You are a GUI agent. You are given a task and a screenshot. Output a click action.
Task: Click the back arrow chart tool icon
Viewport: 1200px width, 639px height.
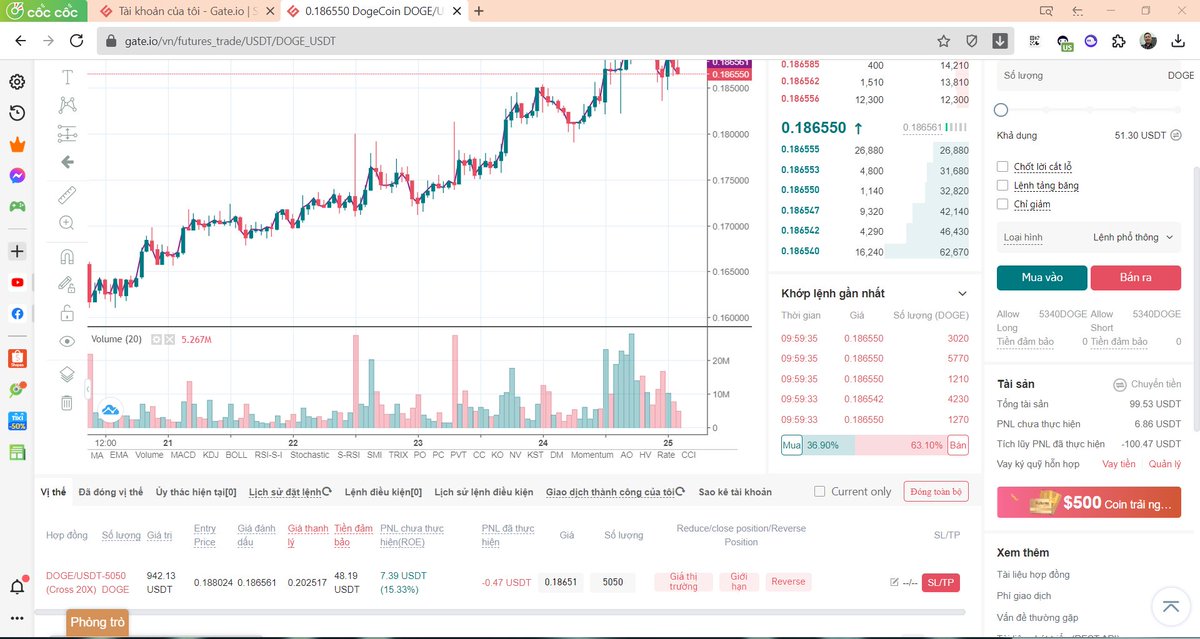[x=67, y=162]
